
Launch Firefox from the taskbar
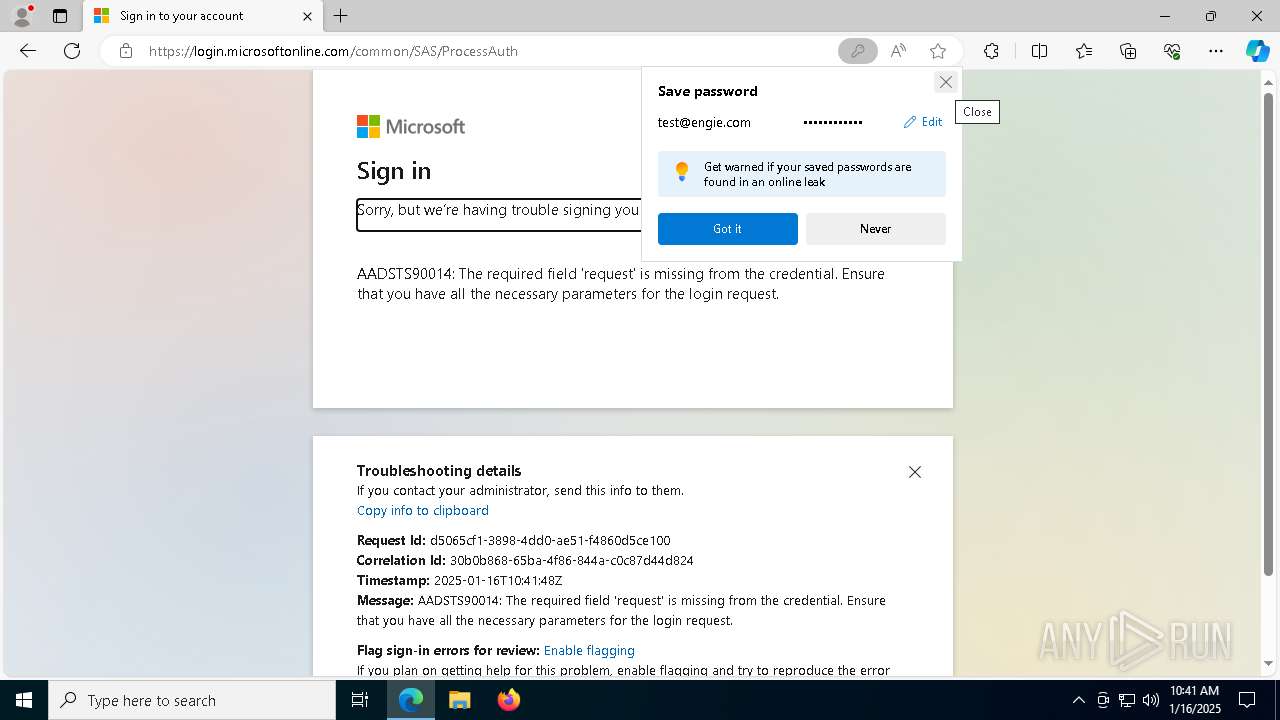pos(508,700)
